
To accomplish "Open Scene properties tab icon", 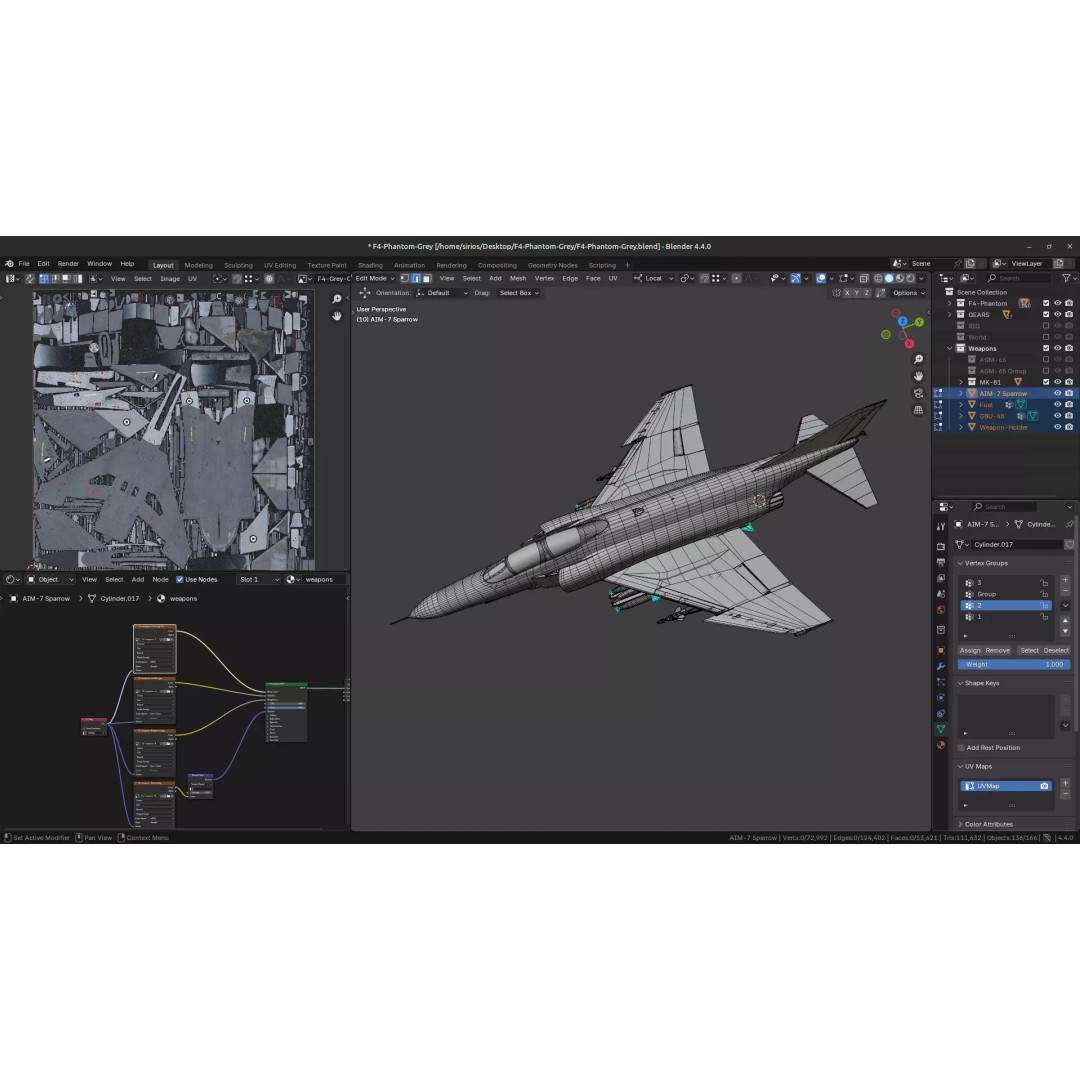I will click(x=941, y=594).
